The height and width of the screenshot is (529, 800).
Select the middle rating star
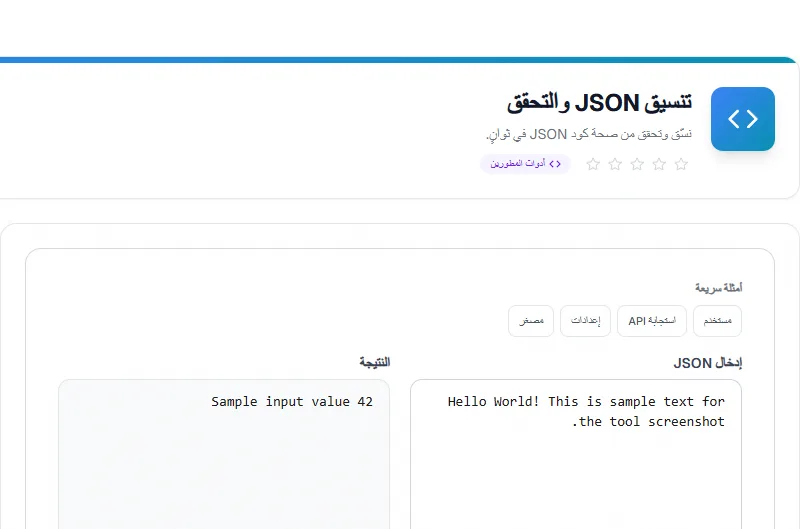[x=637, y=164]
